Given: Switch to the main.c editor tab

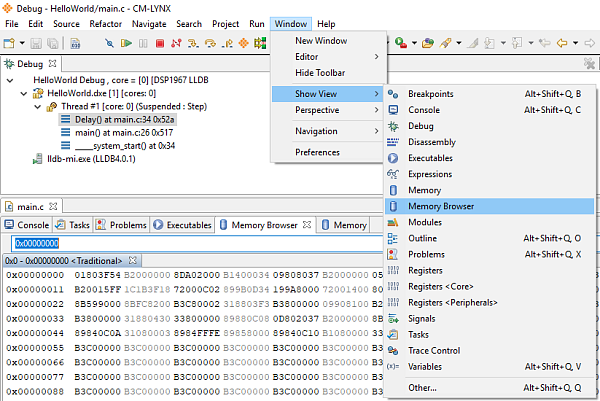Looking at the screenshot, I should (x=30, y=207).
